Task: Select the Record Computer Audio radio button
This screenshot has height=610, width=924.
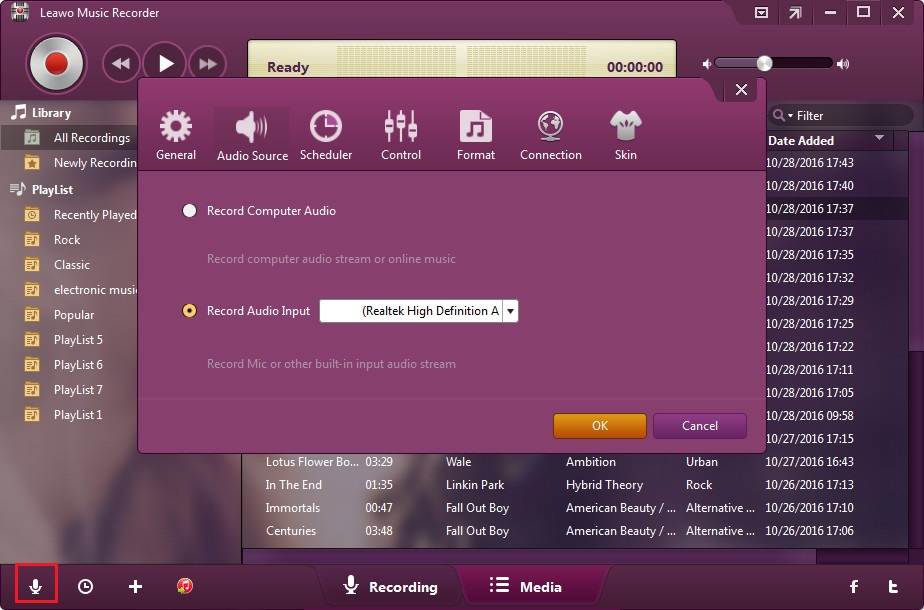Action: [x=189, y=211]
